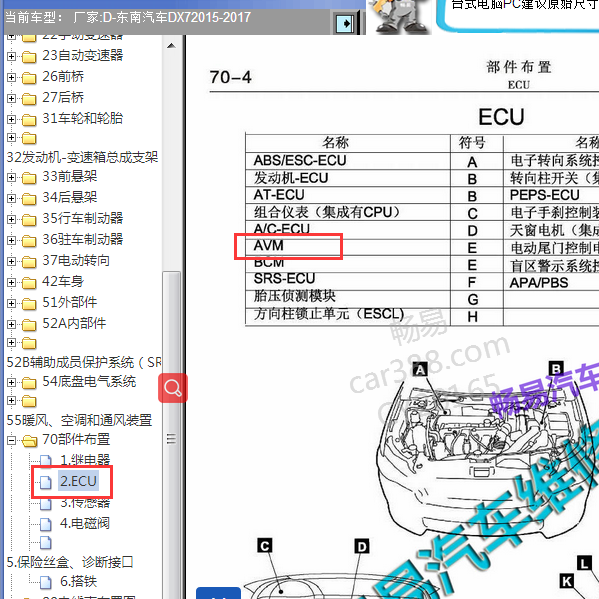The width and height of the screenshot is (599, 599).
Task: Open the 55暖风、空调和通风装置 entry
Action: pyautogui.click(x=79, y=420)
